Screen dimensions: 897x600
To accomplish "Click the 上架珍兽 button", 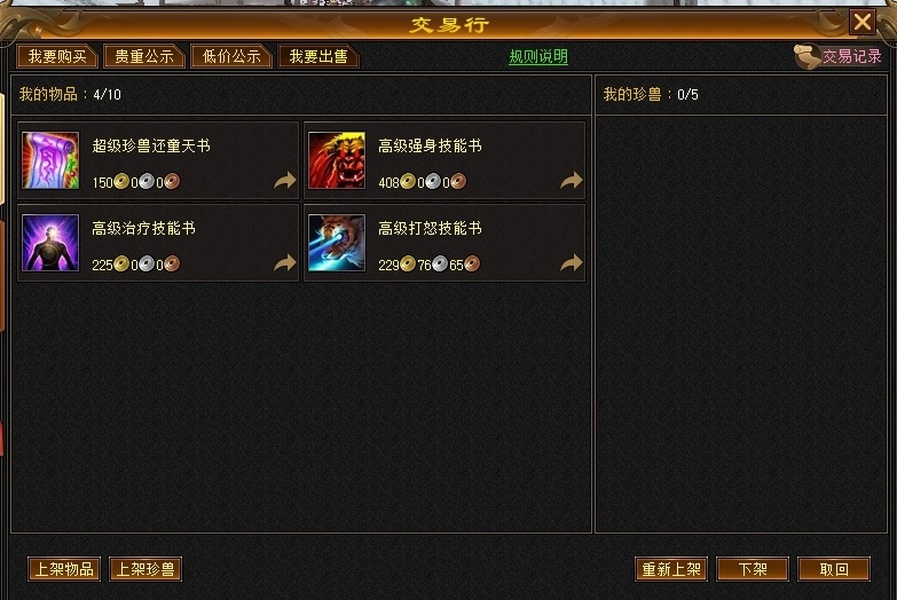I will click(x=145, y=569).
